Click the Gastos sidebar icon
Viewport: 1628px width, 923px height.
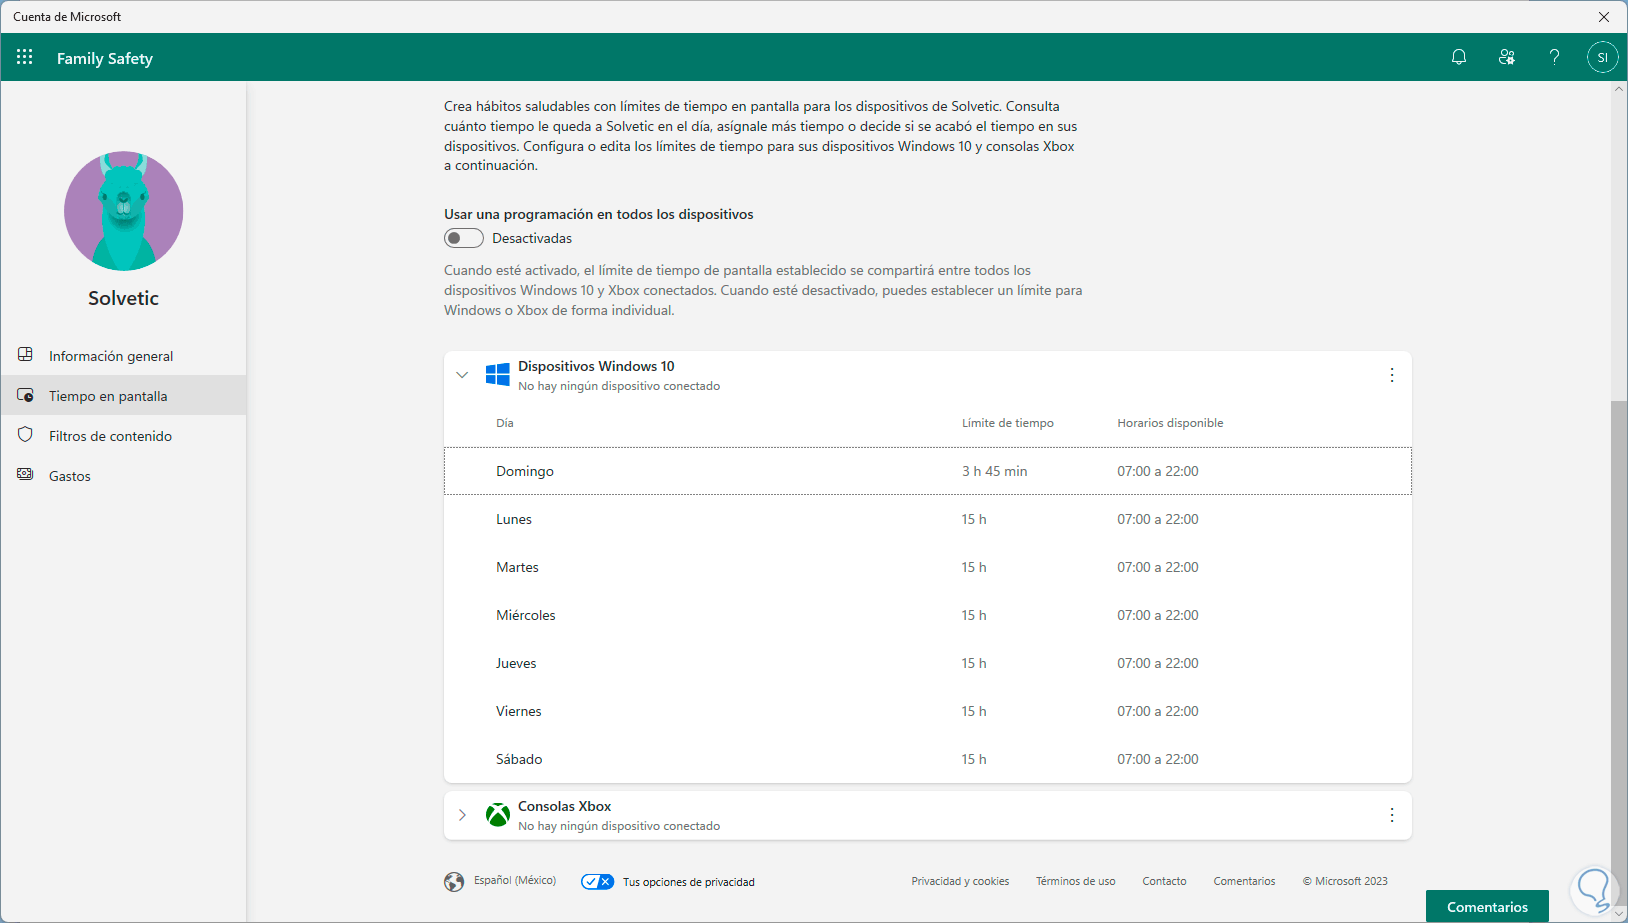[x=25, y=475]
